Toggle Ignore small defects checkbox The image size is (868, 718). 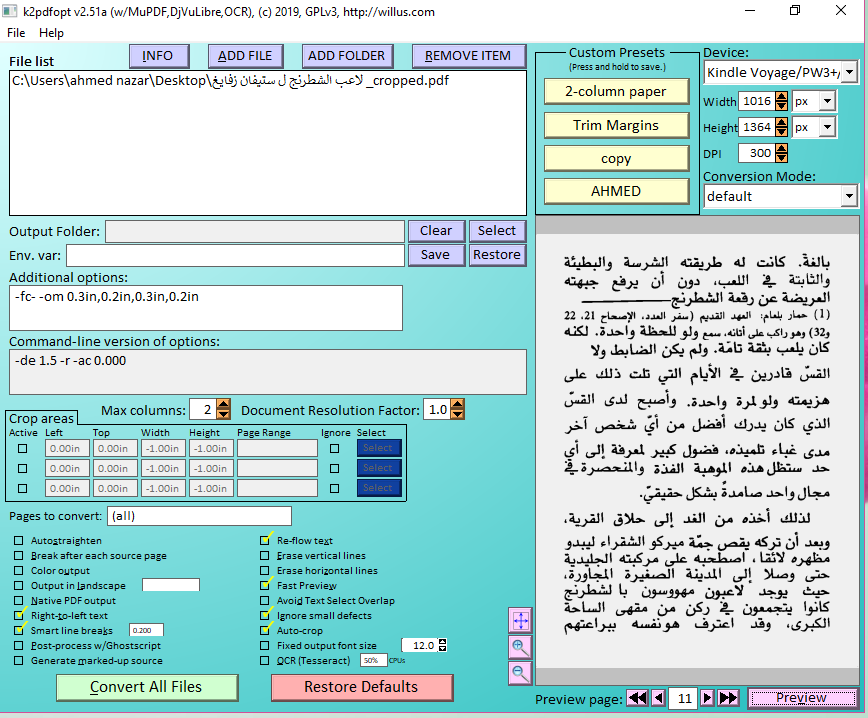[265, 616]
